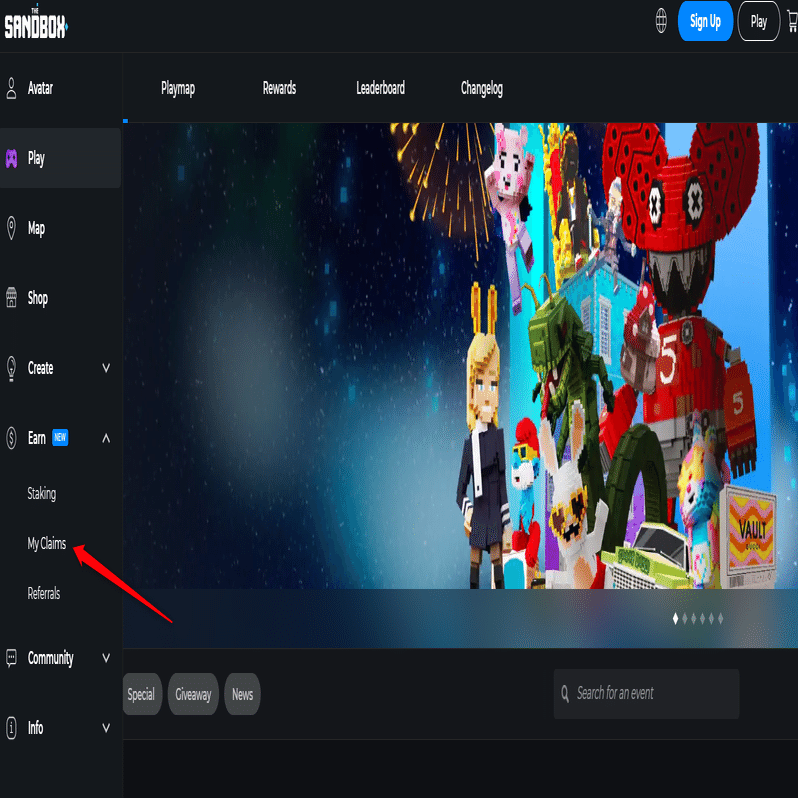Click the hero banner artwork
This screenshot has height=798, width=798.
pyautogui.click(x=460, y=356)
